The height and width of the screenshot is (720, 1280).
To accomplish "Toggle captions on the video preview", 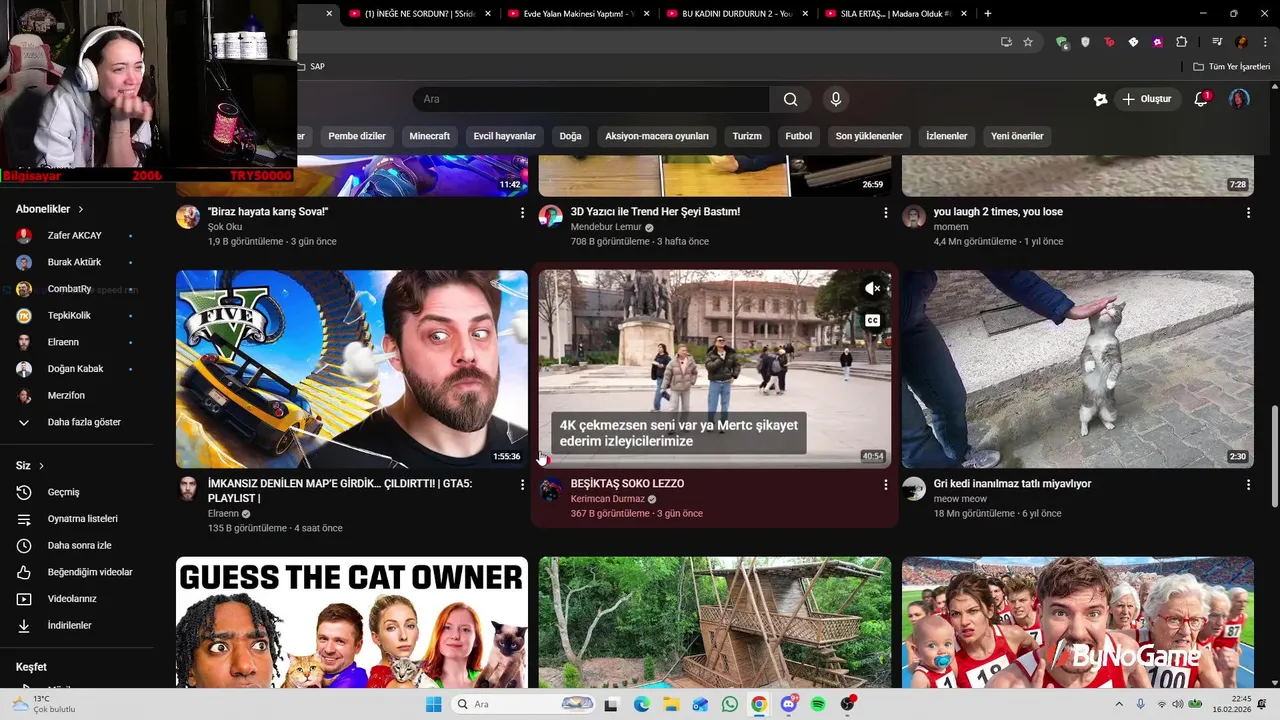I will point(873,320).
